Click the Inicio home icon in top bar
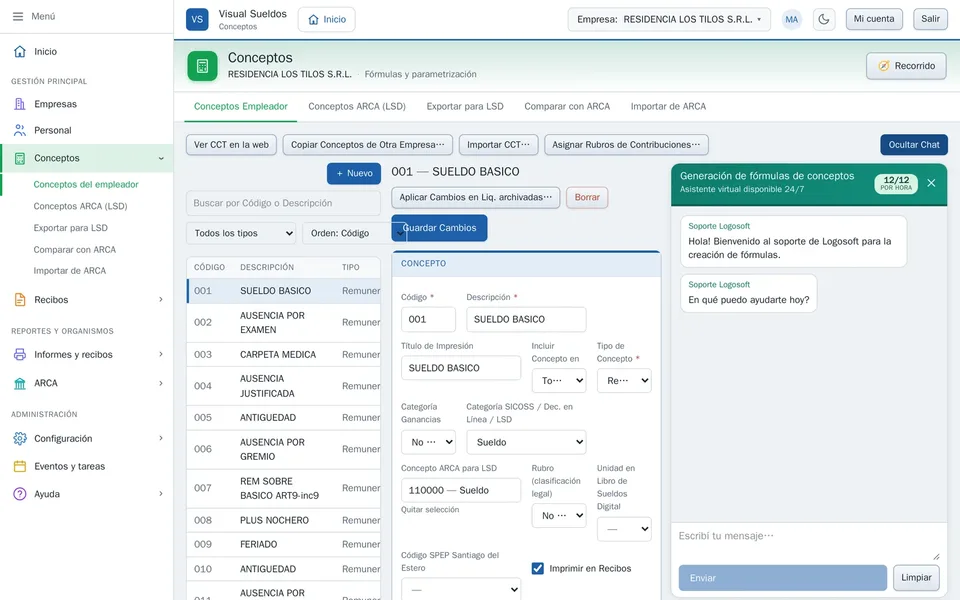Viewport: 960px width, 600px height. pyautogui.click(x=313, y=20)
